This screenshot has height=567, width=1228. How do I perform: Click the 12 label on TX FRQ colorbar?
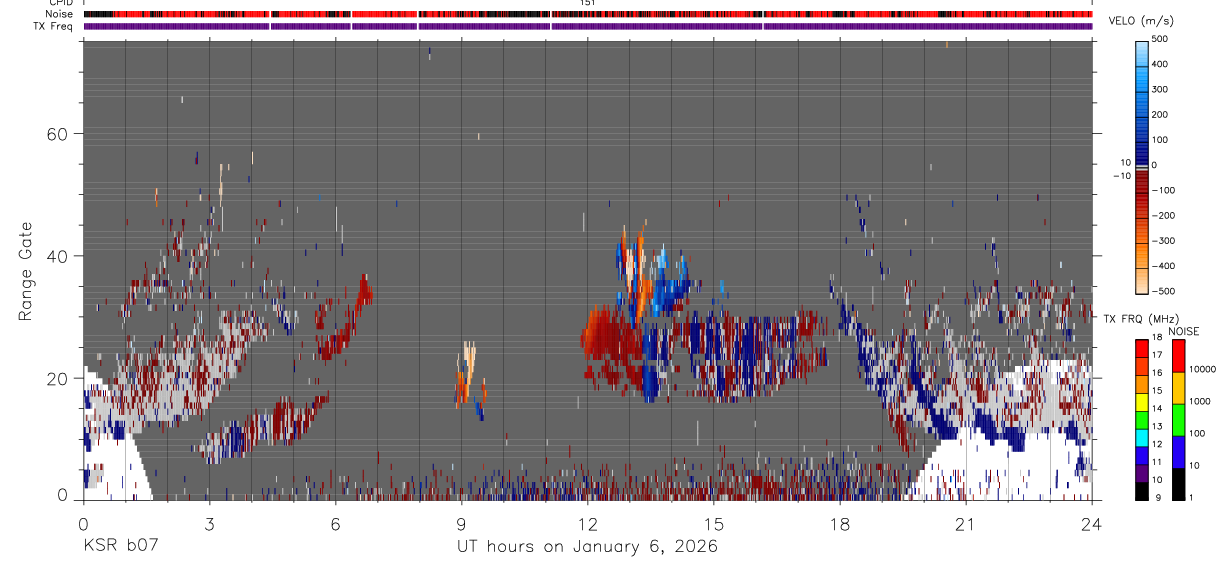[x=1159, y=445]
